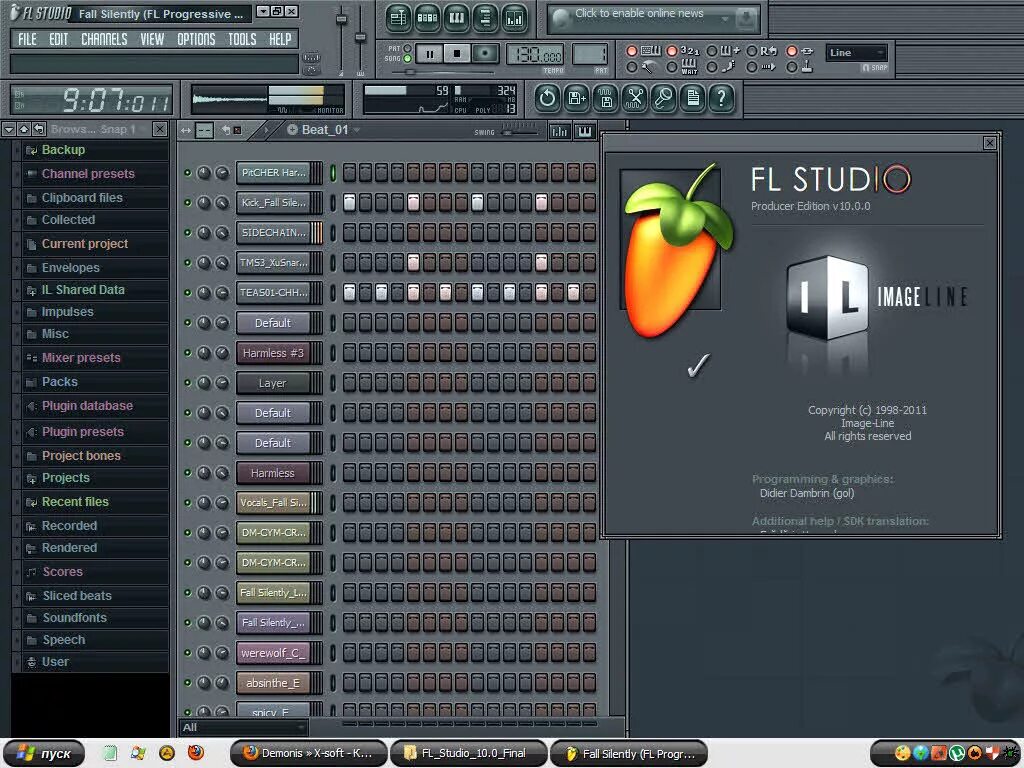Open the keyboard editor icon in the step sequencer
The image size is (1024, 768).
tap(584, 131)
